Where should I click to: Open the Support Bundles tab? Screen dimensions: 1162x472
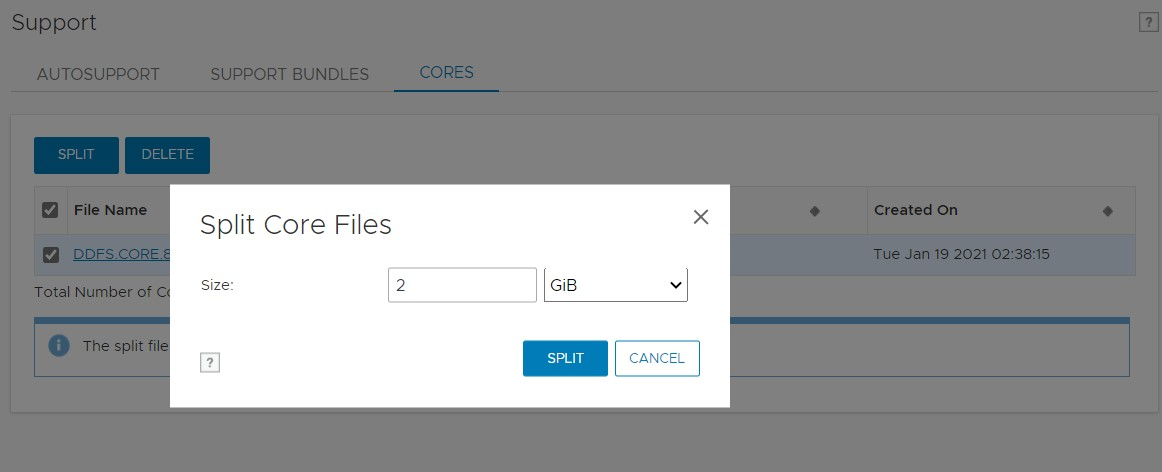point(289,74)
